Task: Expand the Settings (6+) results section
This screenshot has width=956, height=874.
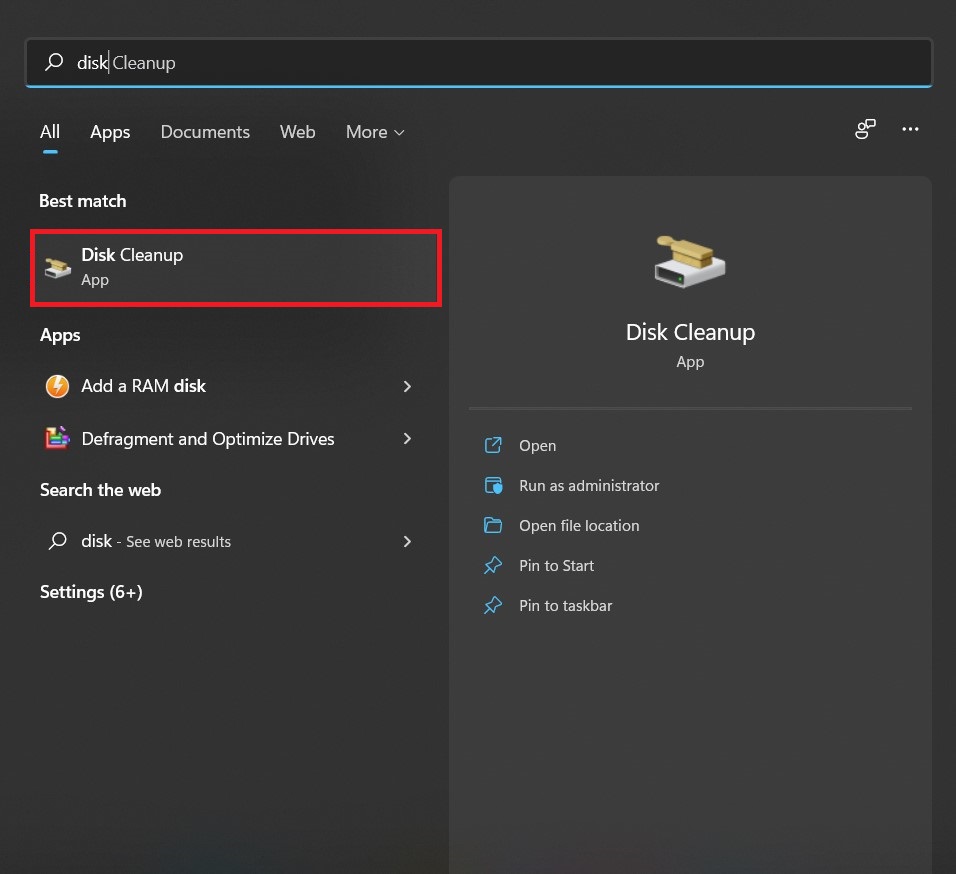Action: point(91,592)
